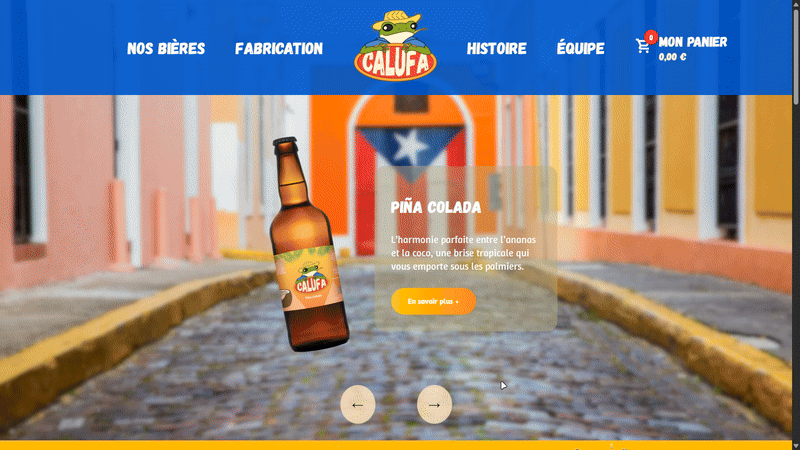Open the Nos Bières menu
The width and height of the screenshot is (800, 450).
tap(166, 48)
